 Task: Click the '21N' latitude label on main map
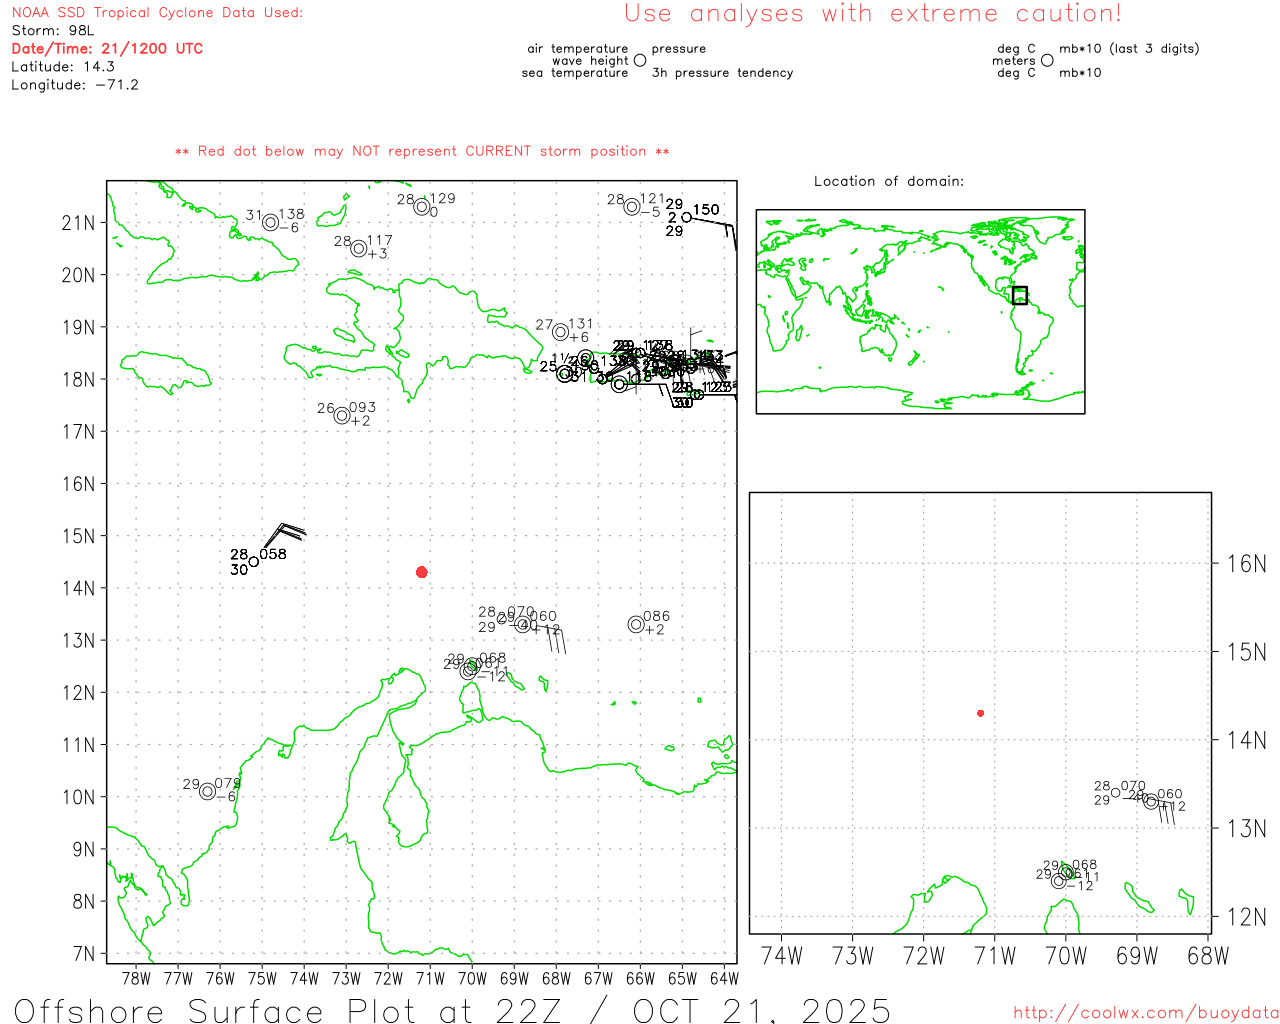coord(79,223)
